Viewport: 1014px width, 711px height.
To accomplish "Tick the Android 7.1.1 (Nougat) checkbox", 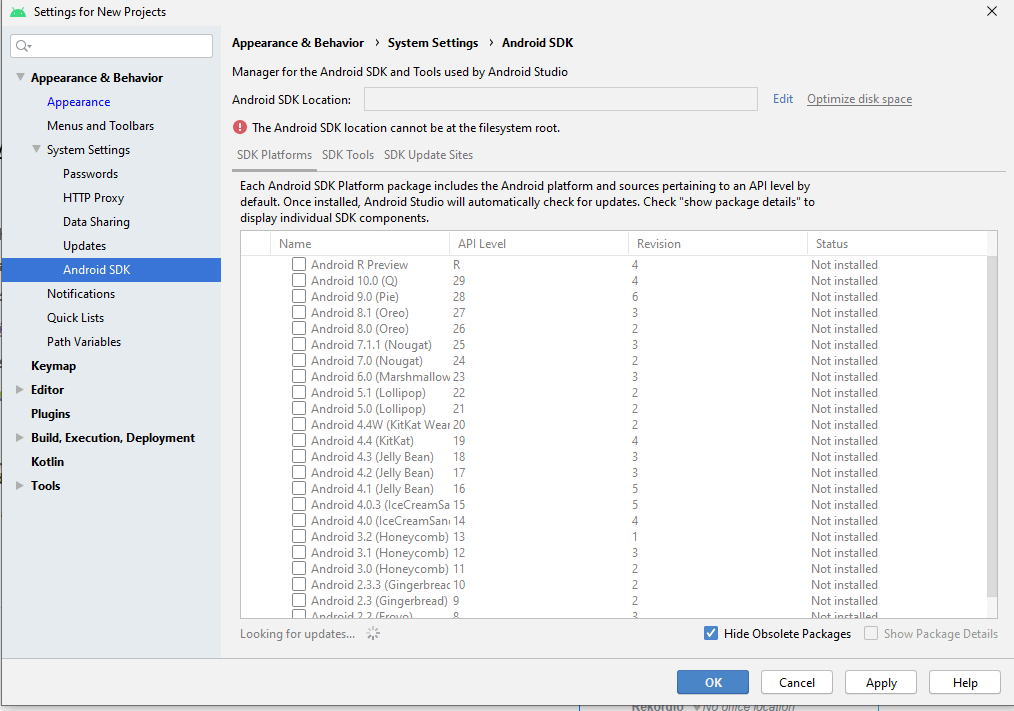I will click(x=299, y=344).
